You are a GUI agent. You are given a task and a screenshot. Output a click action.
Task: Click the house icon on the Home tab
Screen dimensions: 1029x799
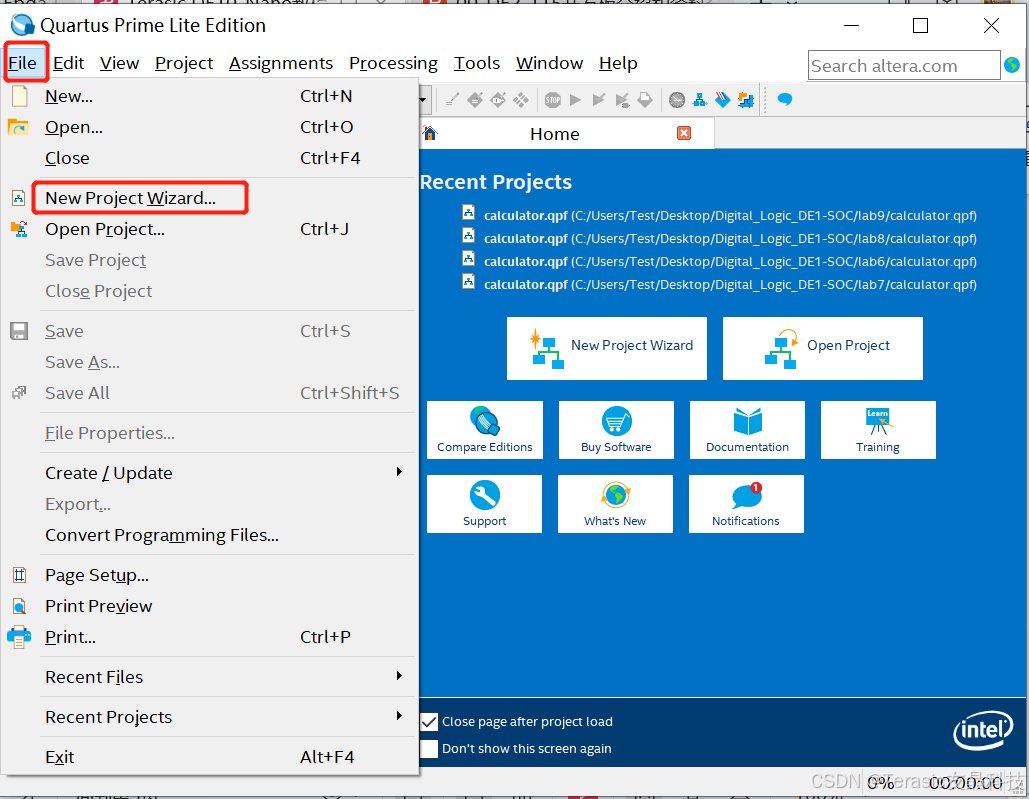(x=430, y=134)
